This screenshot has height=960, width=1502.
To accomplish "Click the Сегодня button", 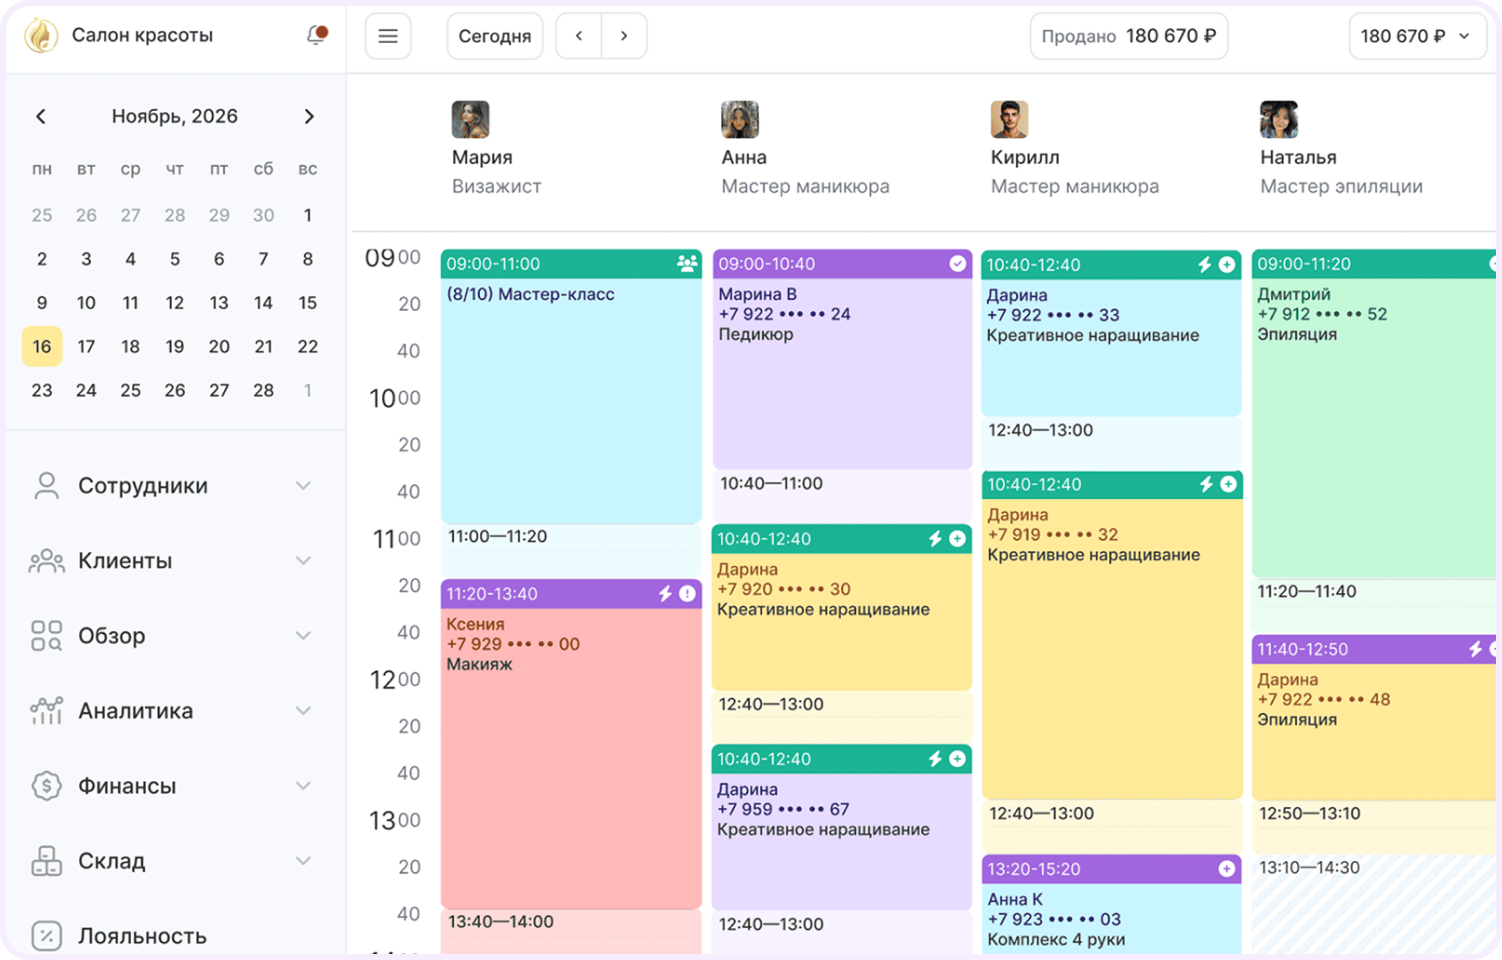I will (x=495, y=36).
